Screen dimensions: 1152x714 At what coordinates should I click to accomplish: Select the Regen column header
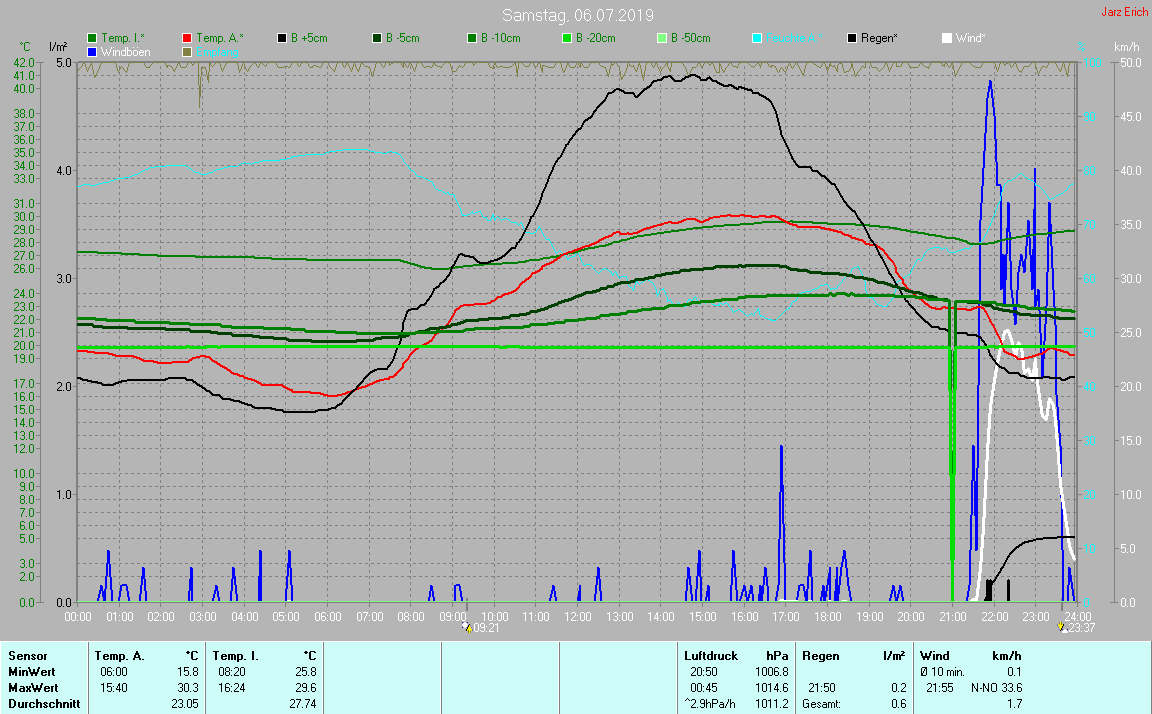pyautogui.click(x=821, y=656)
